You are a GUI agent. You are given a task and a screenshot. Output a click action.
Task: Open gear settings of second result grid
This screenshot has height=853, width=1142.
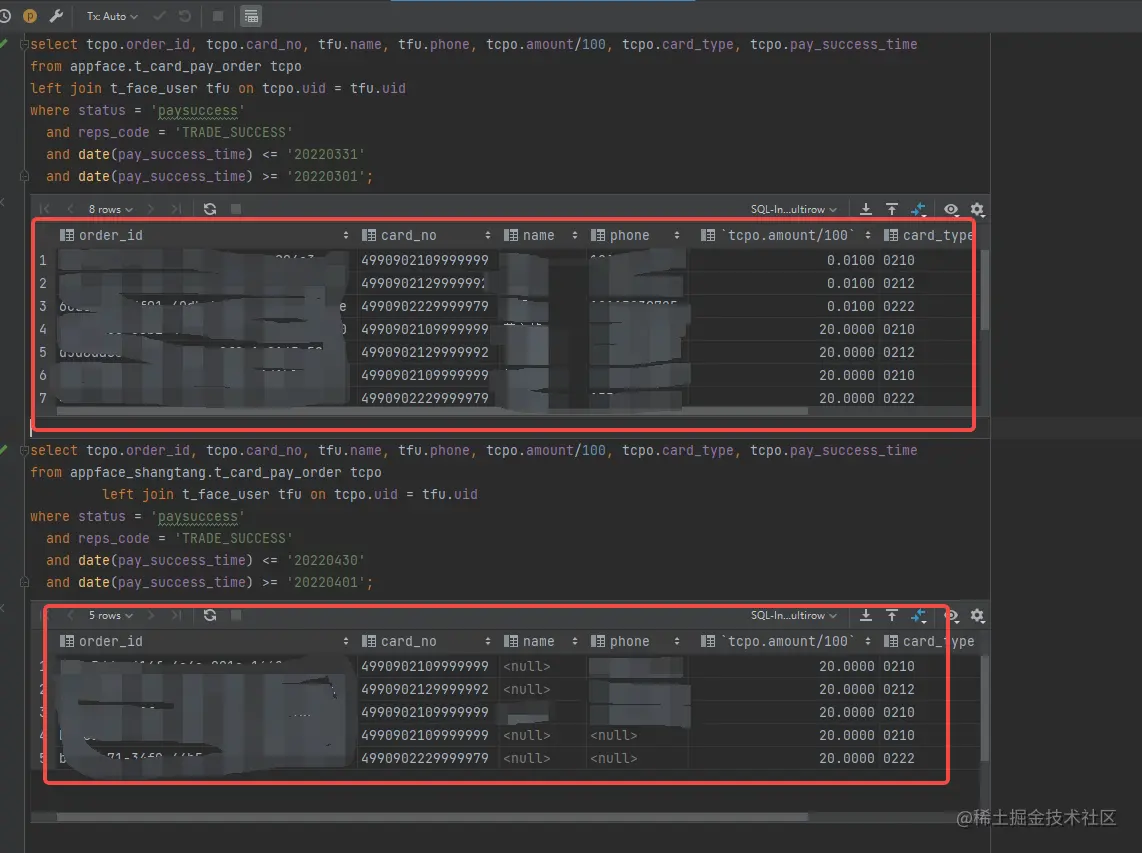coord(977,616)
